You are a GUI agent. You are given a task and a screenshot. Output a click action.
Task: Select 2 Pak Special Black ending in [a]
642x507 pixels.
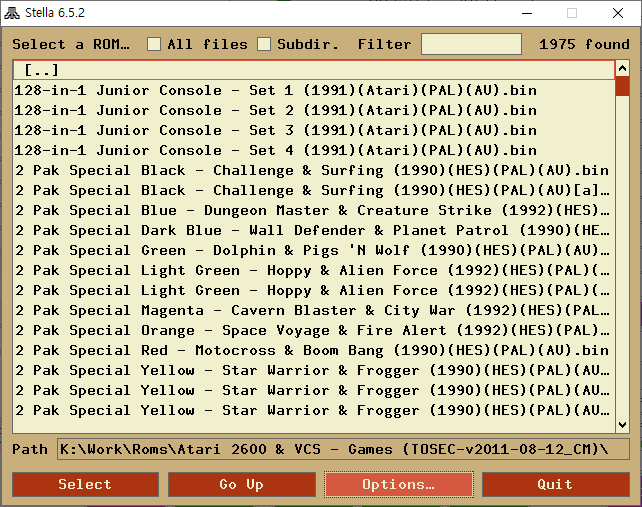point(314,190)
